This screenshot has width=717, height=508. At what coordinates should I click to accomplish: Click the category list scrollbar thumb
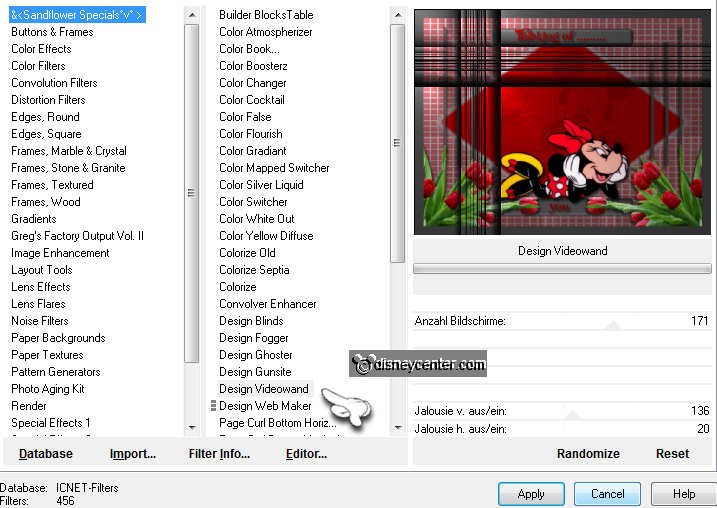(192, 193)
